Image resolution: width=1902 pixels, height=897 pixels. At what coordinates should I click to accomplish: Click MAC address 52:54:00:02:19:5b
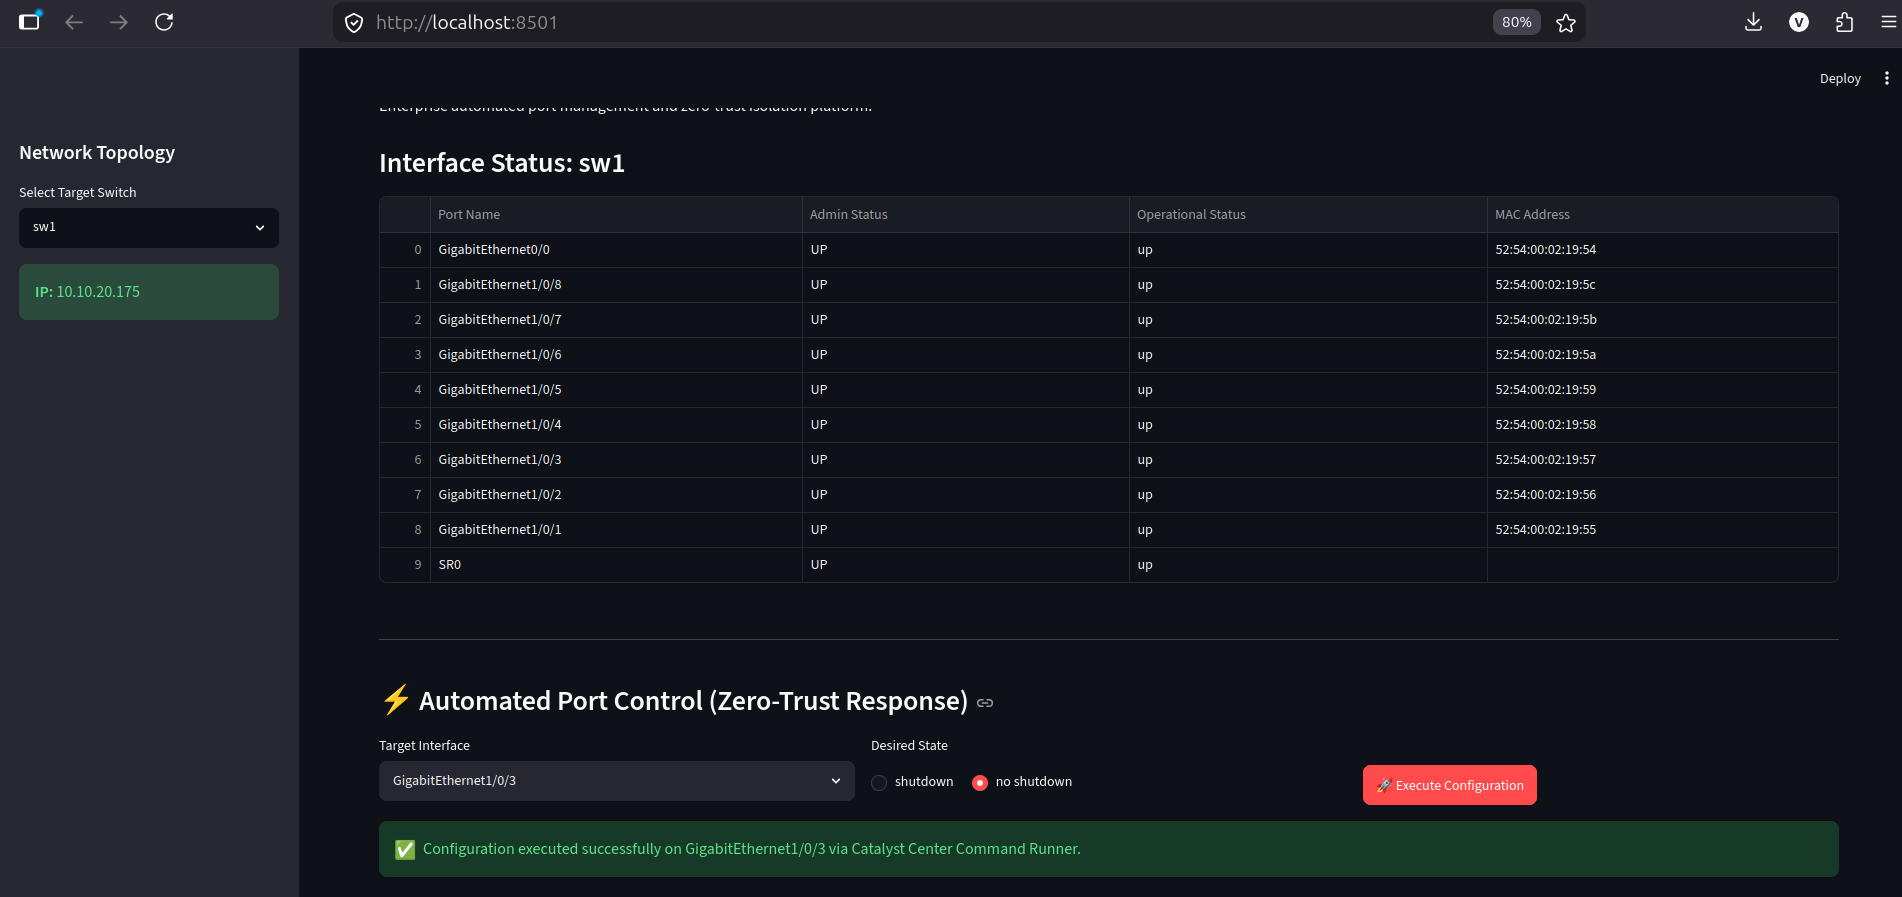pos(1662,320)
